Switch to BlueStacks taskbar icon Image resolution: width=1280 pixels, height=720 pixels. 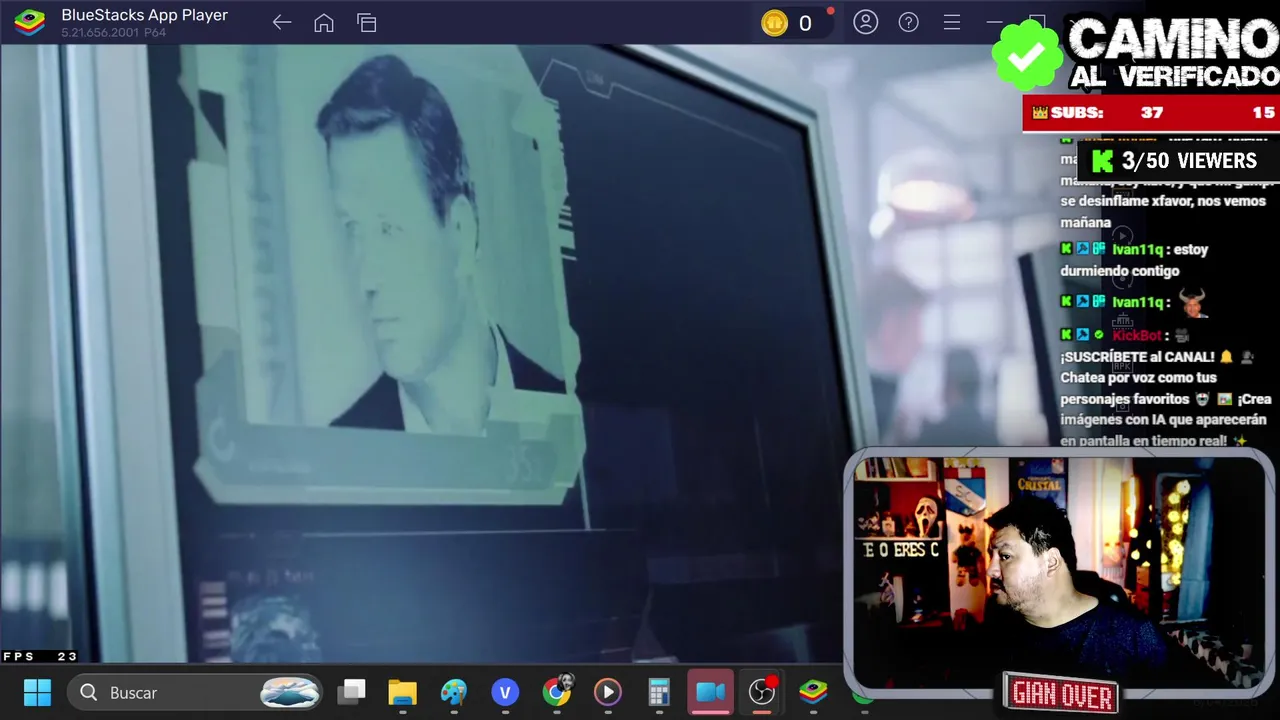[813, 692]
